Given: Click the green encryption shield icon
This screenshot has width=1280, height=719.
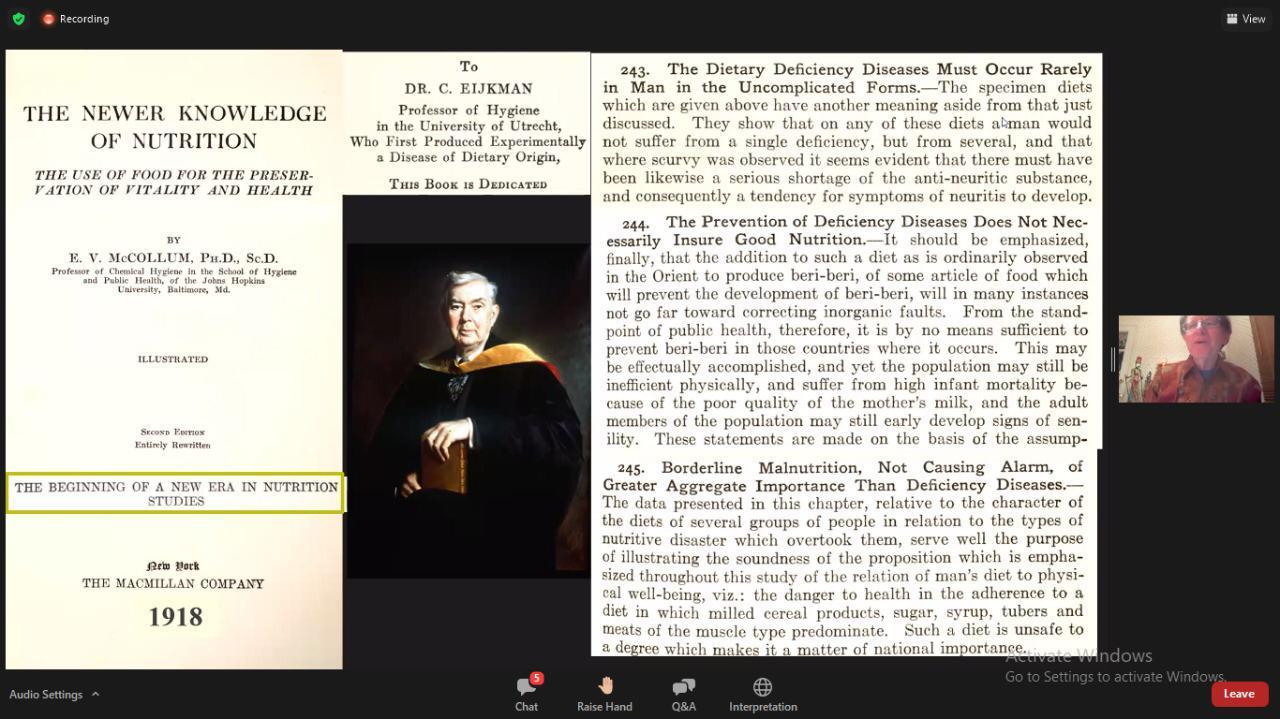Looking at the screenshot, I should [18, 19].
